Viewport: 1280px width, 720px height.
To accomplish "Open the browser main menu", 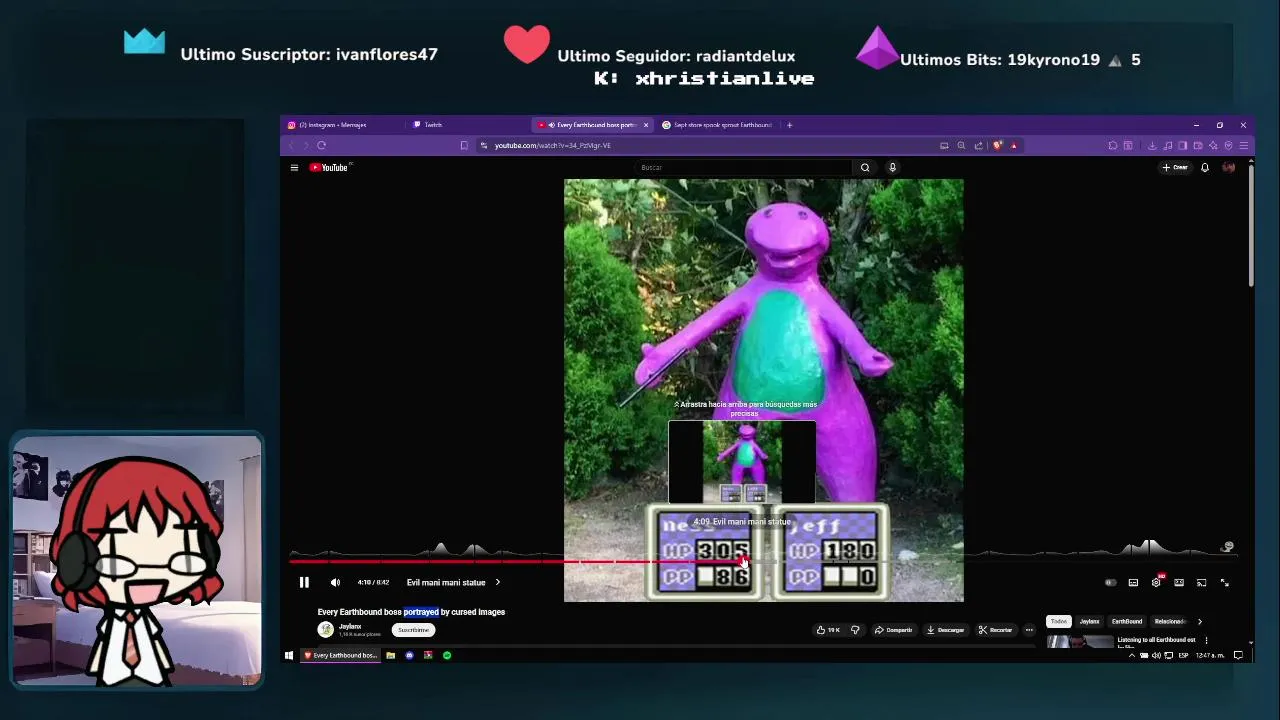I will tap(1244, 145).
